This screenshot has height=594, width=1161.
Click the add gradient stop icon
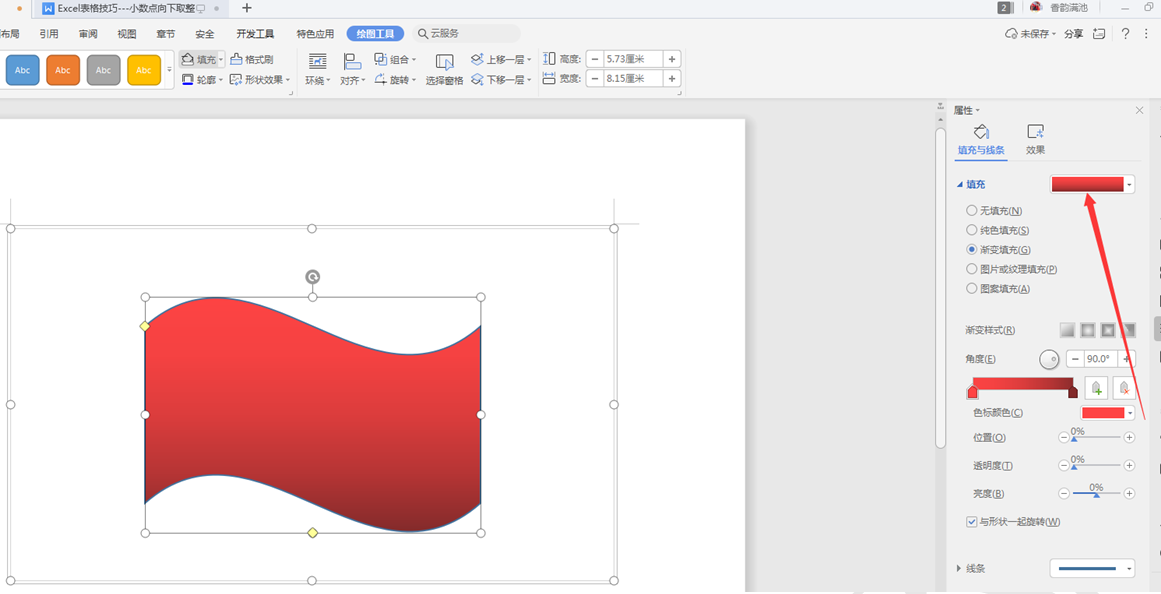pos(1097,388)
